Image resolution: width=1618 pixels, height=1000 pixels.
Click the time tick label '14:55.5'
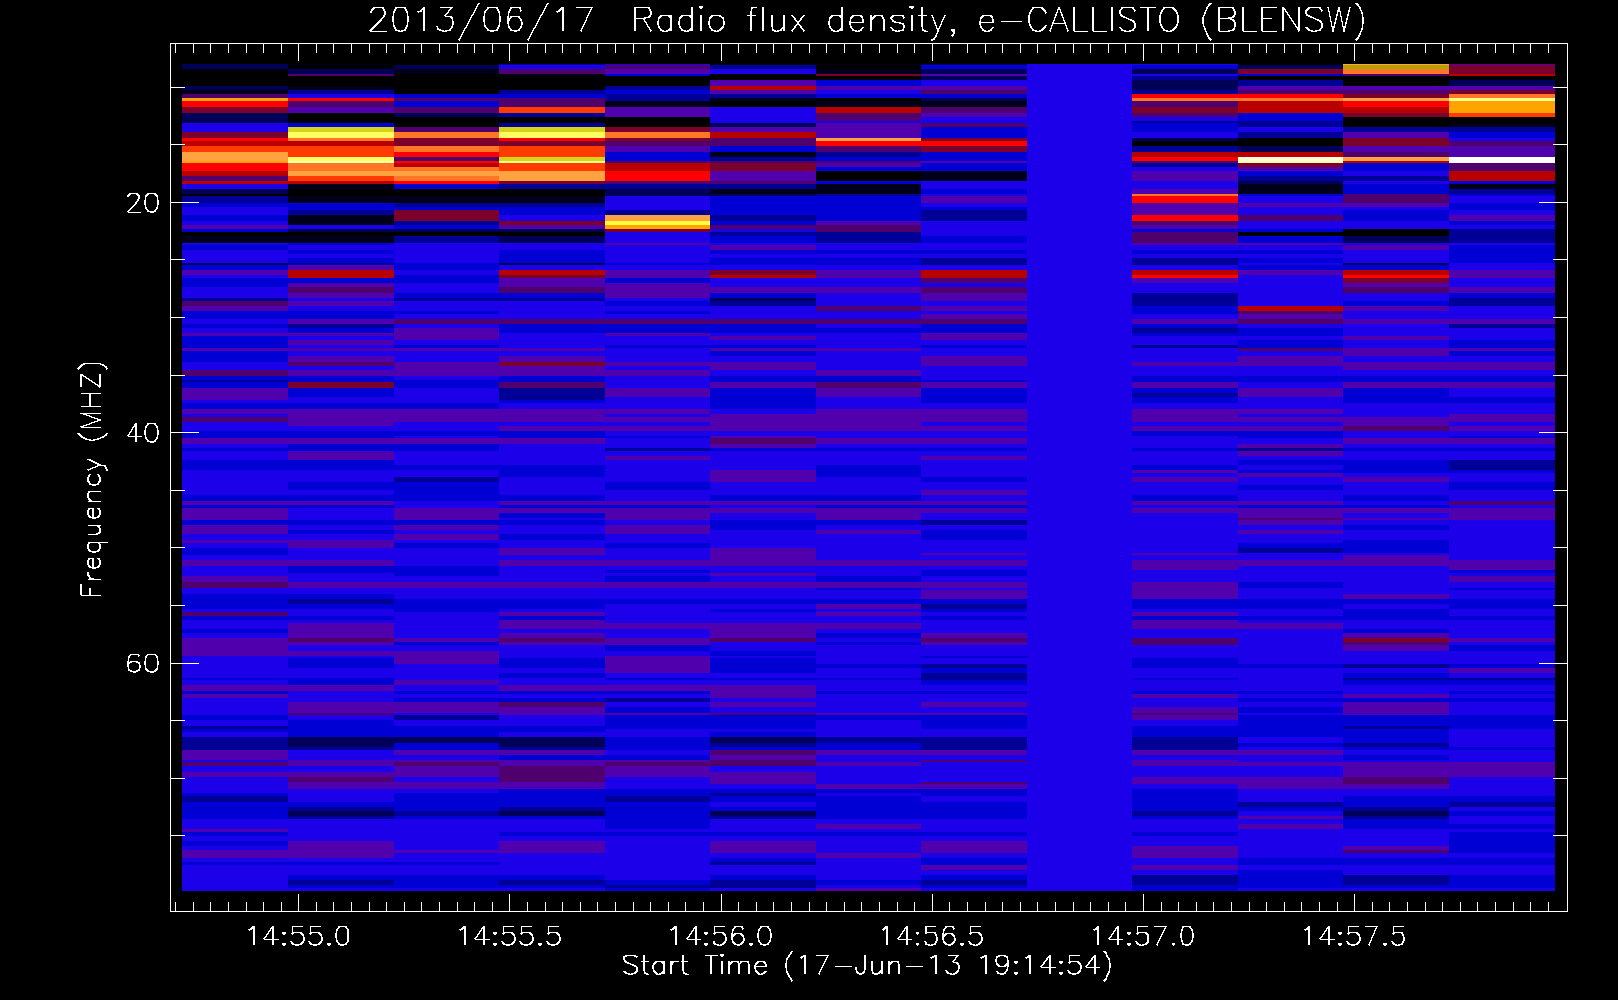click(x=509, y=936)
